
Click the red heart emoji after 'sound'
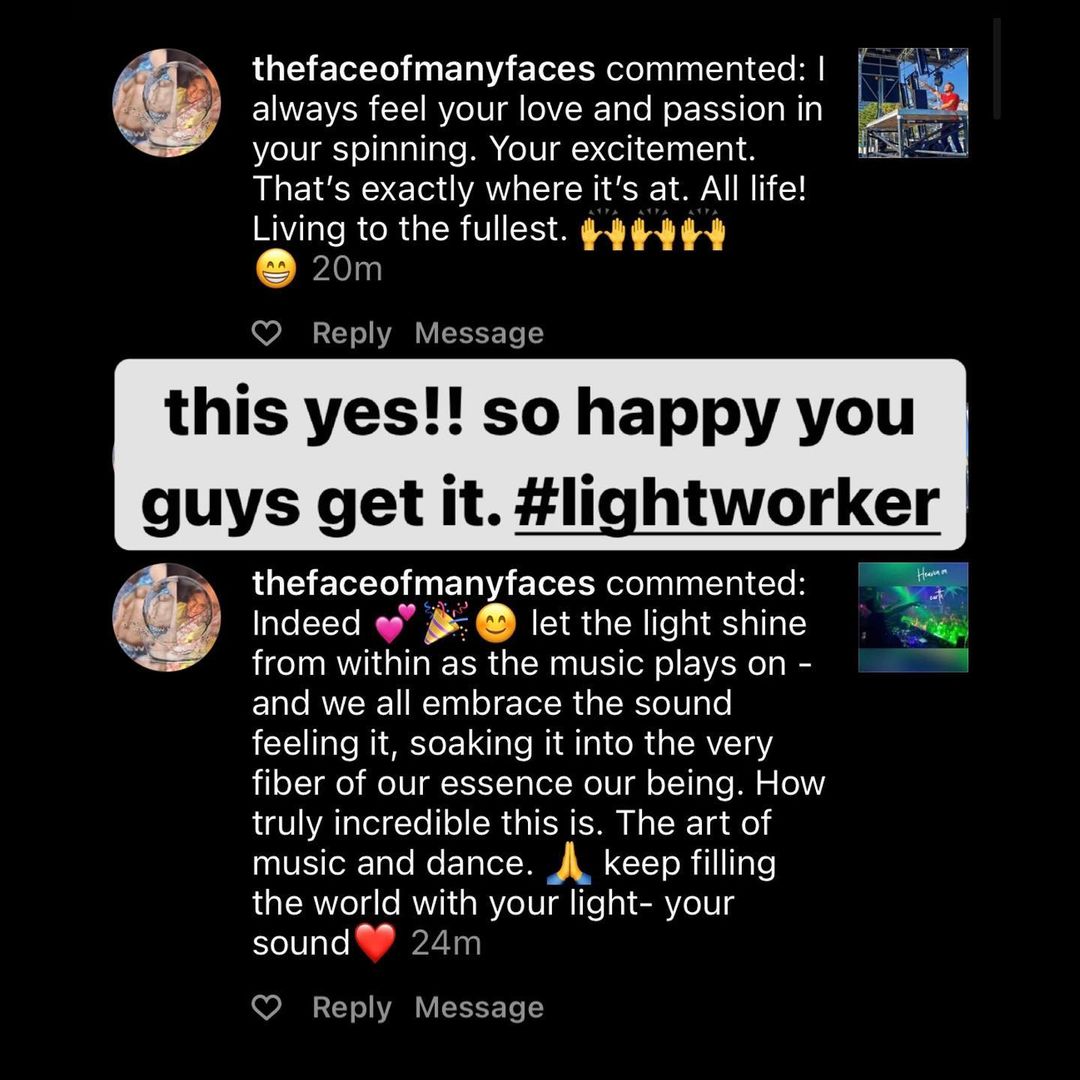(375, 942)
